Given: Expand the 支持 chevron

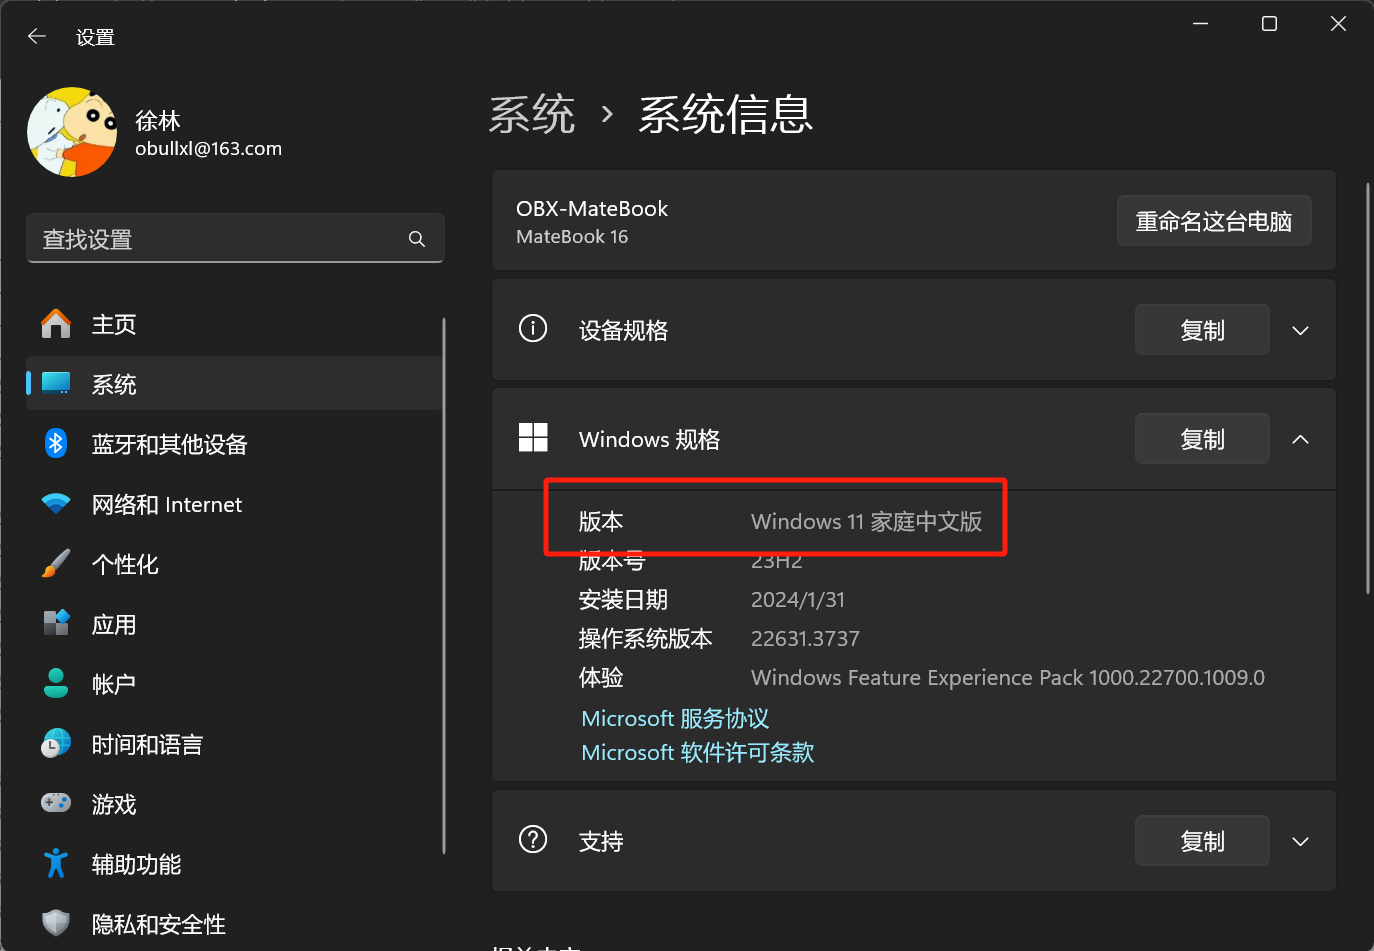Looking at the screenshot, I should (1300, 842).
